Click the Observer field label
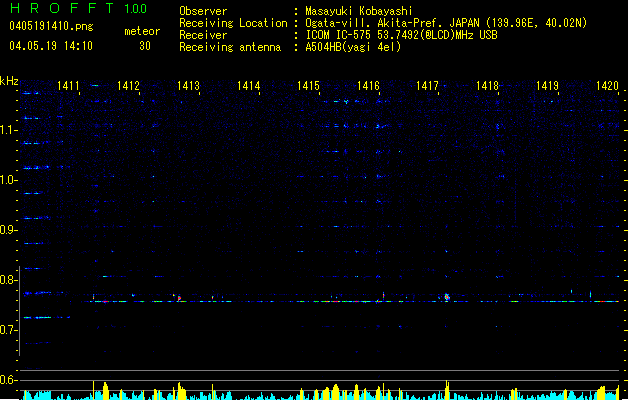The width and height of the screenshot is (629, 400). coord(203,11)
